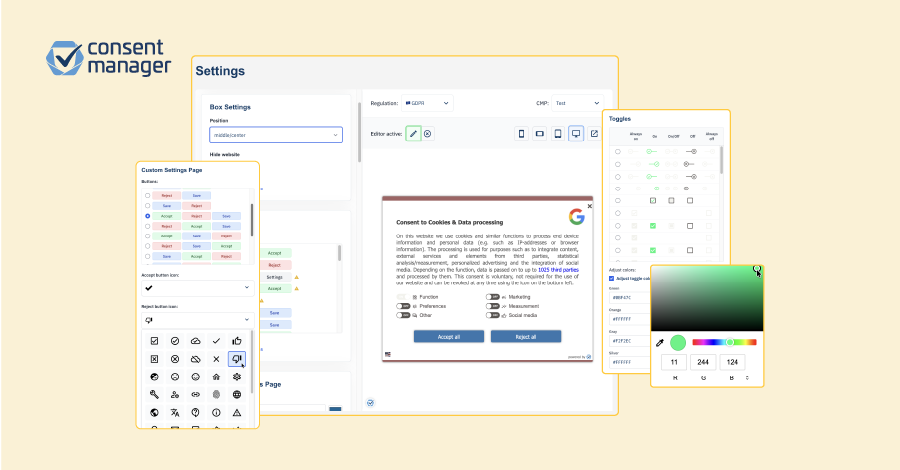This screenshot has width=900, height=470.
Task: Check the Adjust toggle colors checkbox
Action: (611, 279)
